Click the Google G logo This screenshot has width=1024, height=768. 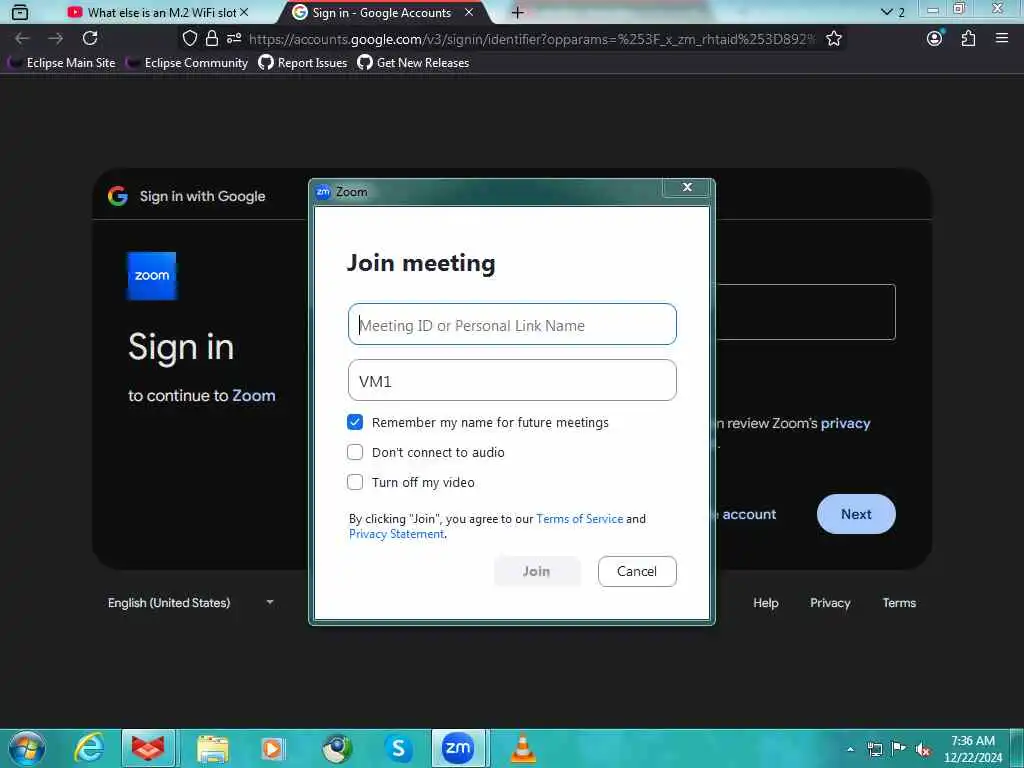pos(118,196)
